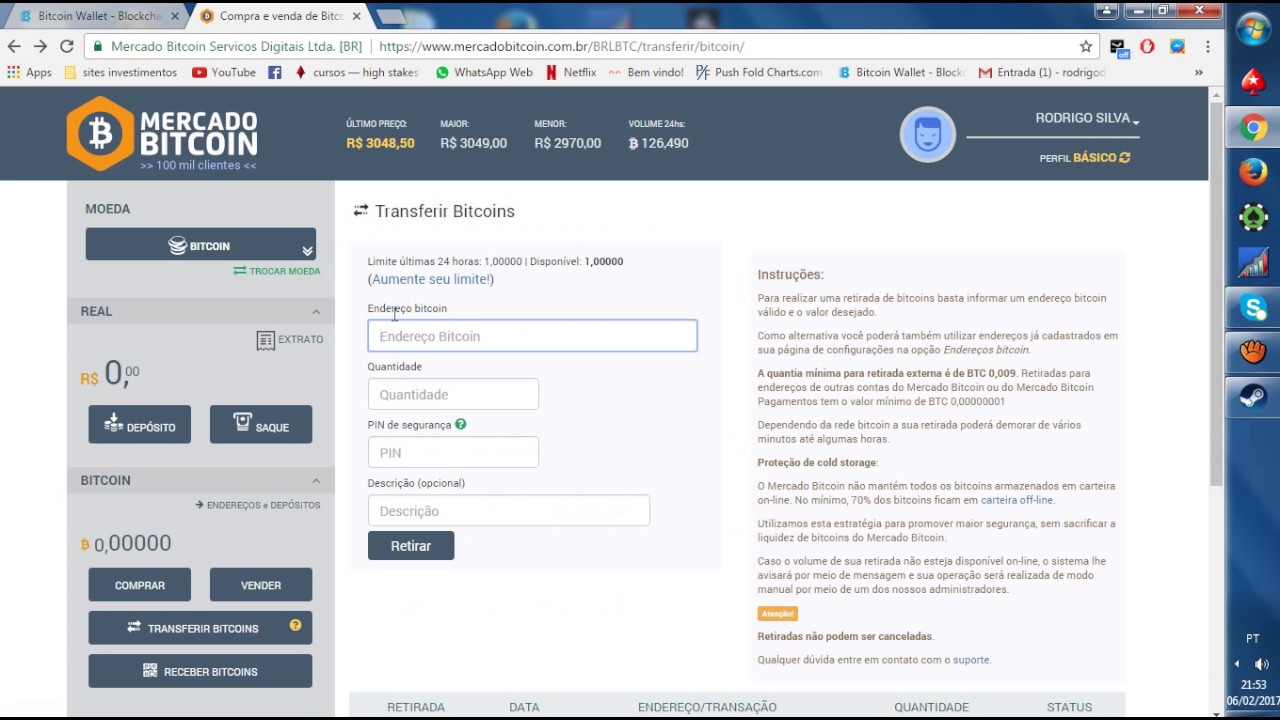The image size is (1280, 720).
Task: Click the browser back arrow
Action: 14,46
